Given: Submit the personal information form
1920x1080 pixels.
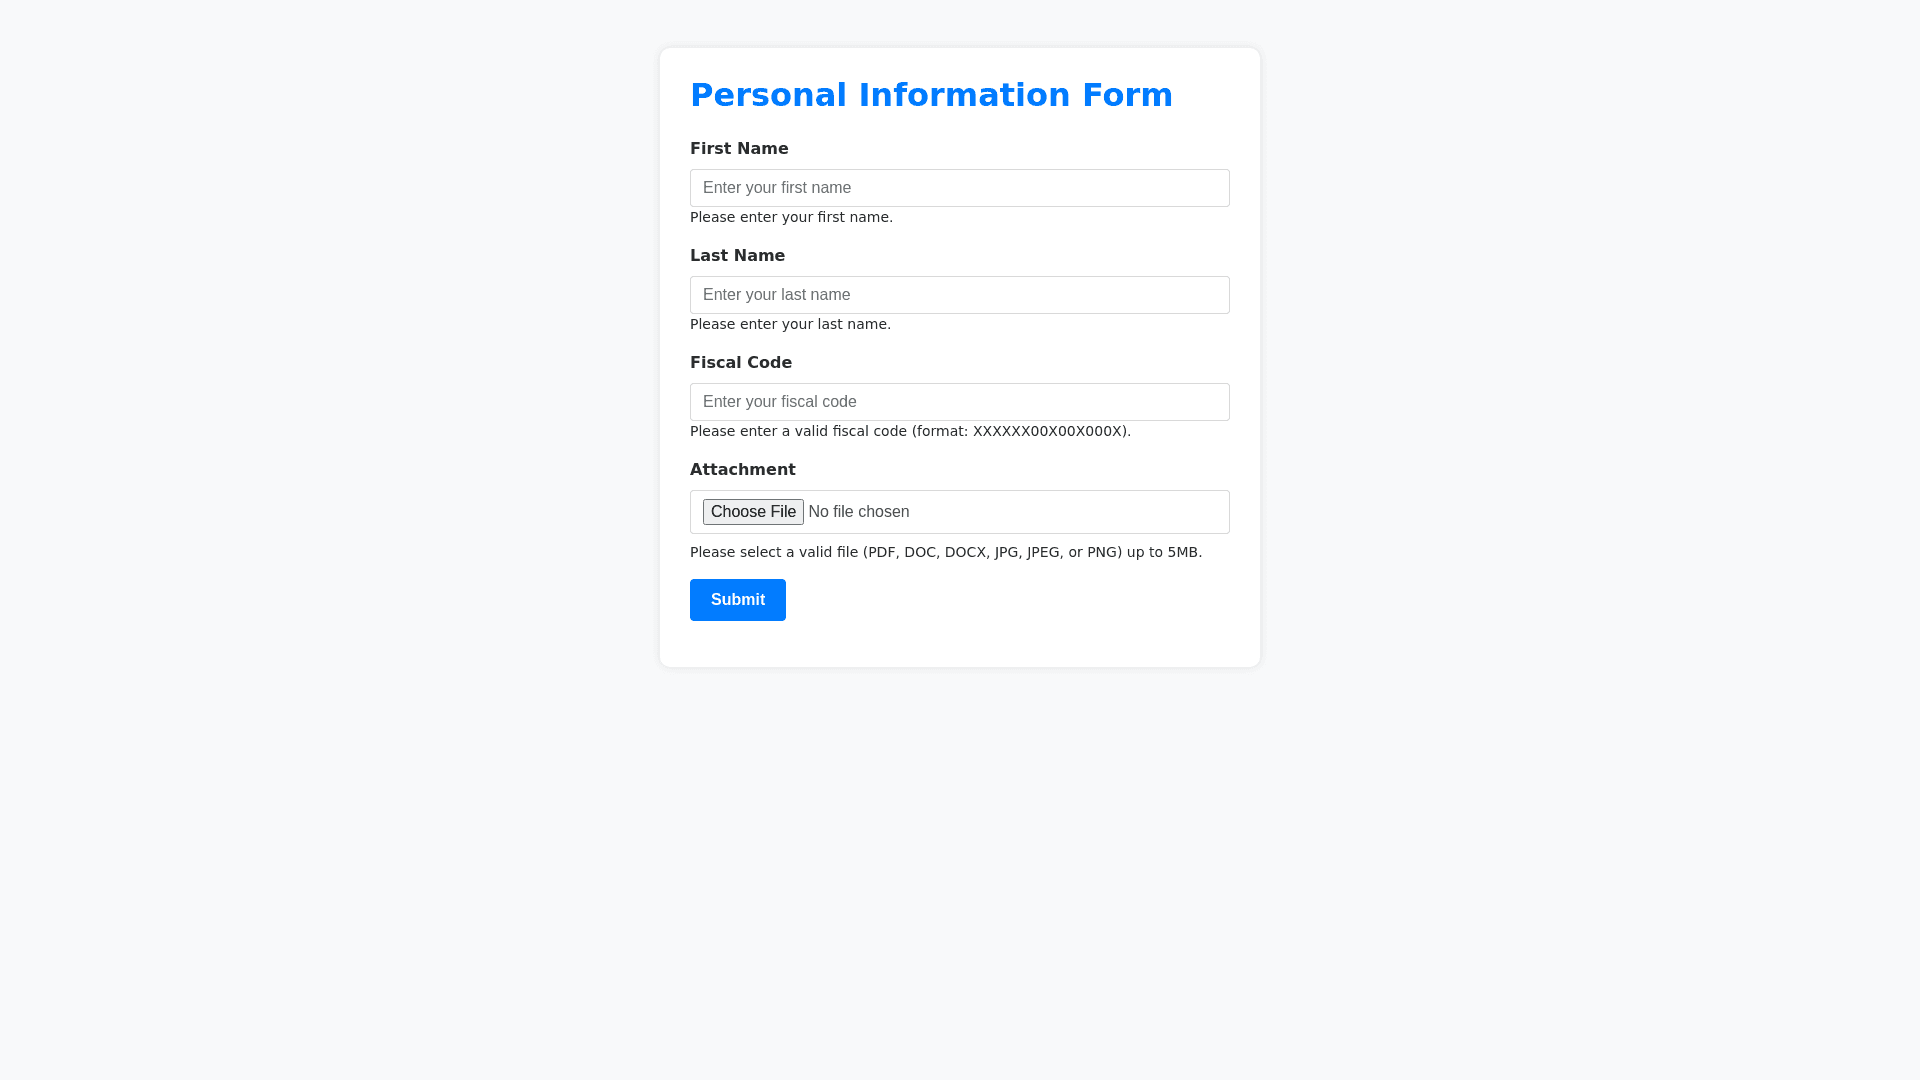Looking at the screenshot, I should click(x=738, y=600).
